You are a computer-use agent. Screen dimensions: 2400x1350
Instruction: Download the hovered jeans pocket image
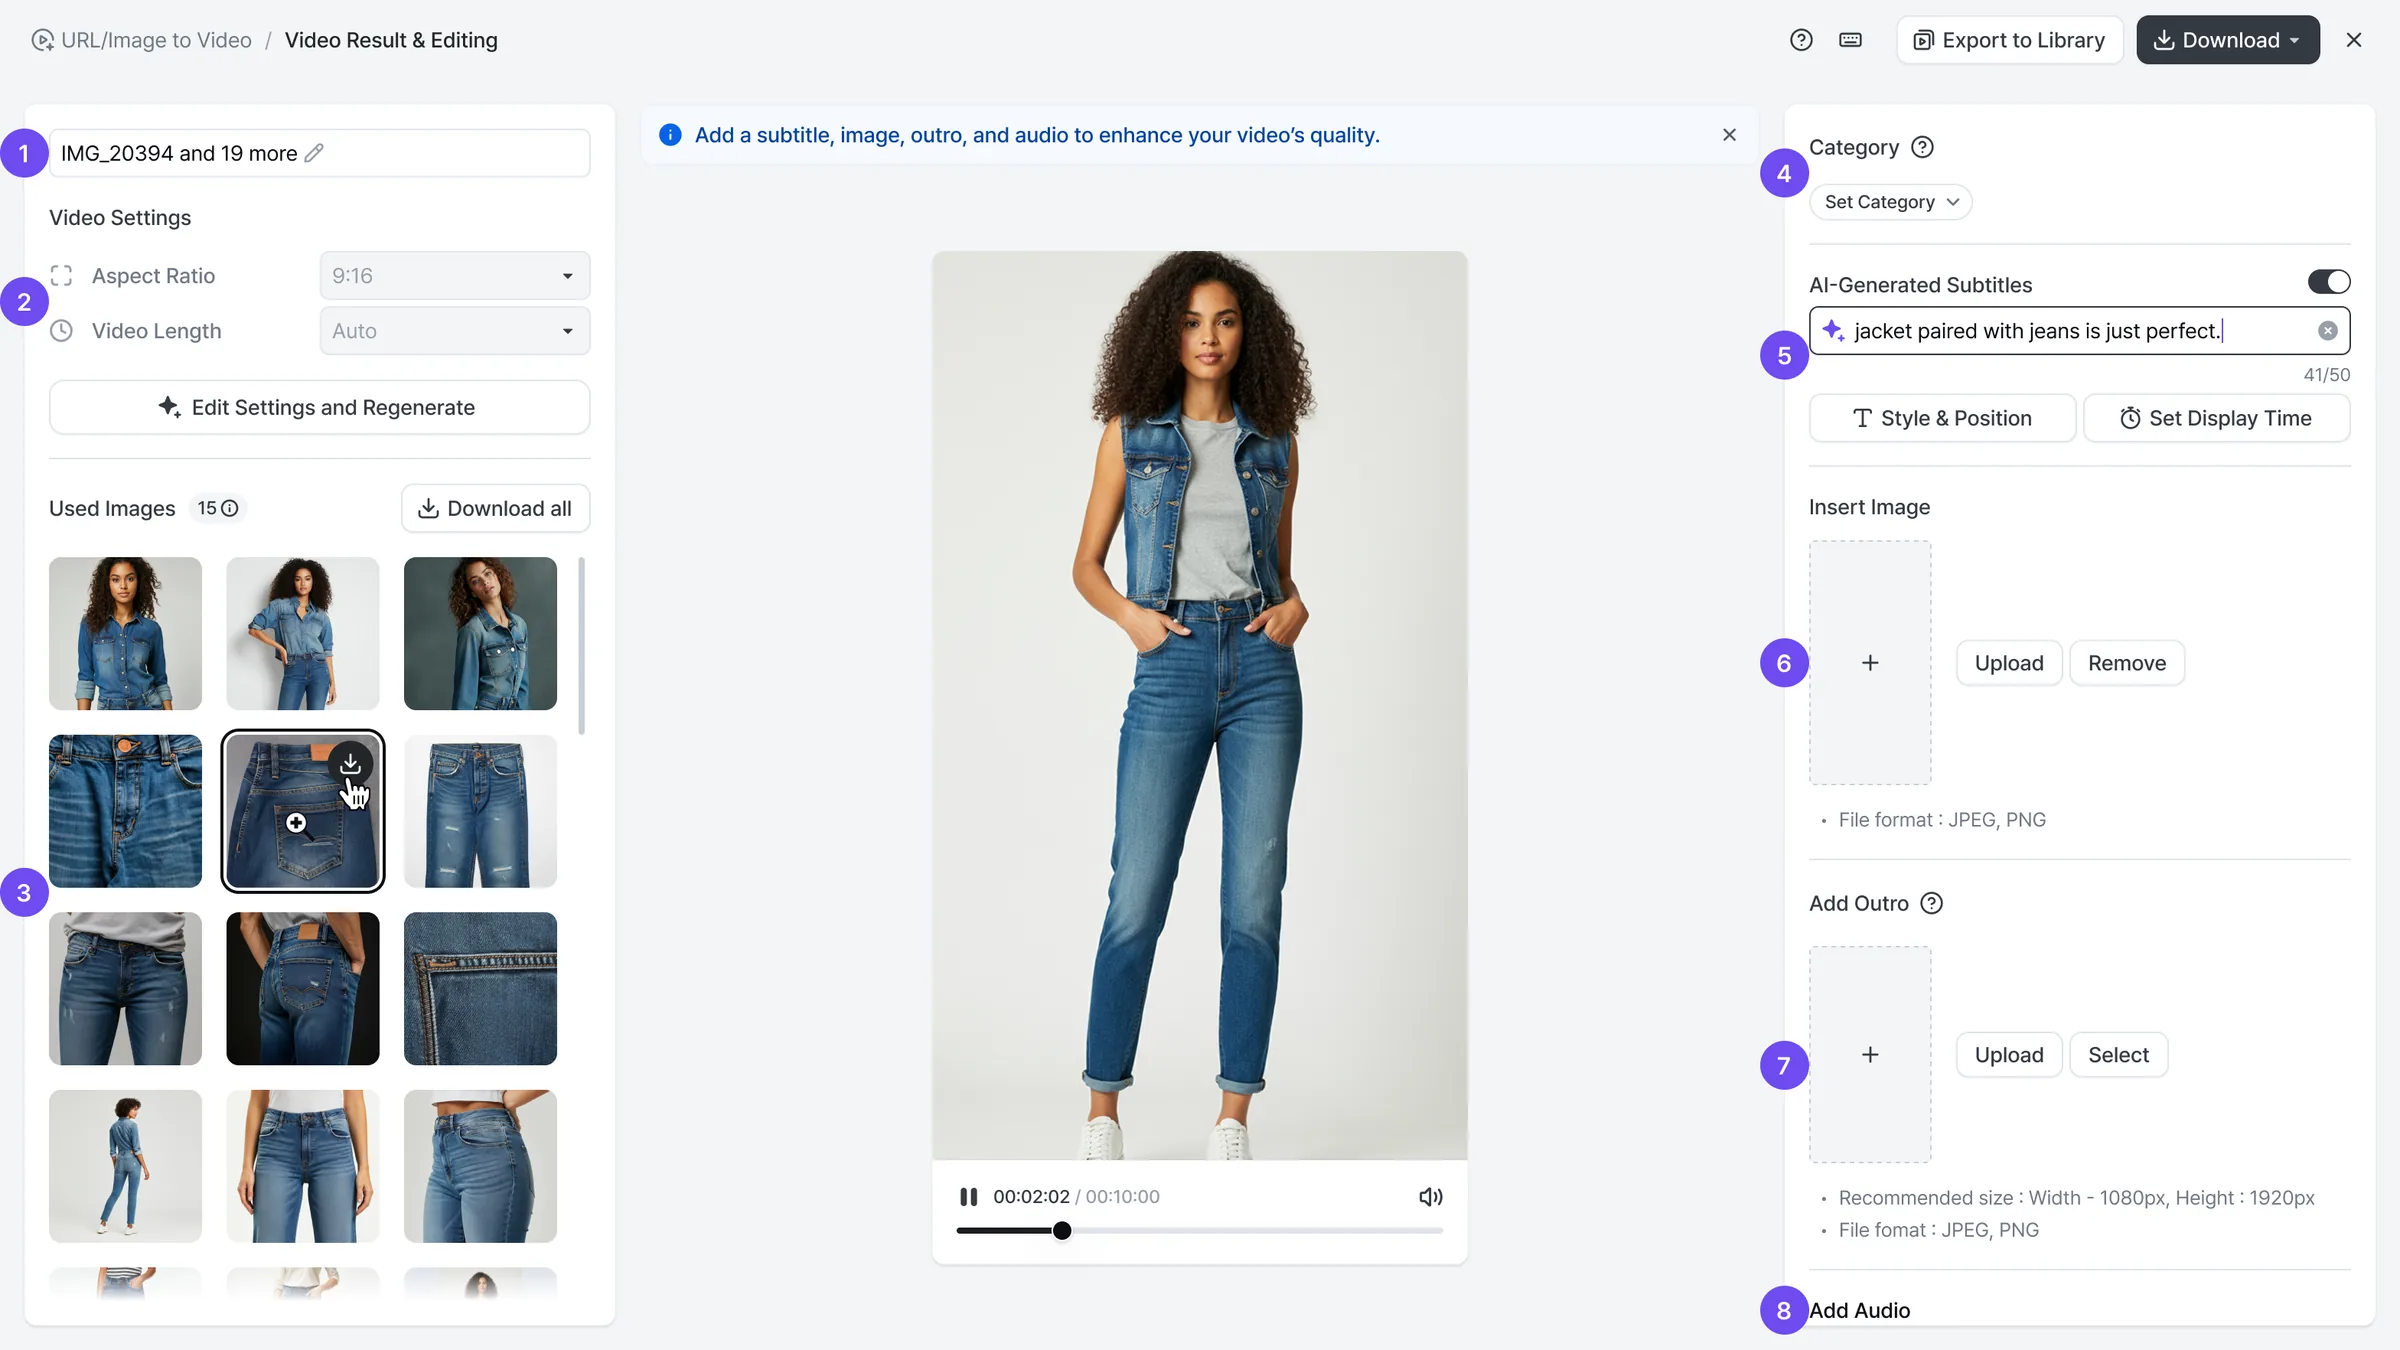pyautogui.click(x=350, y=764)
